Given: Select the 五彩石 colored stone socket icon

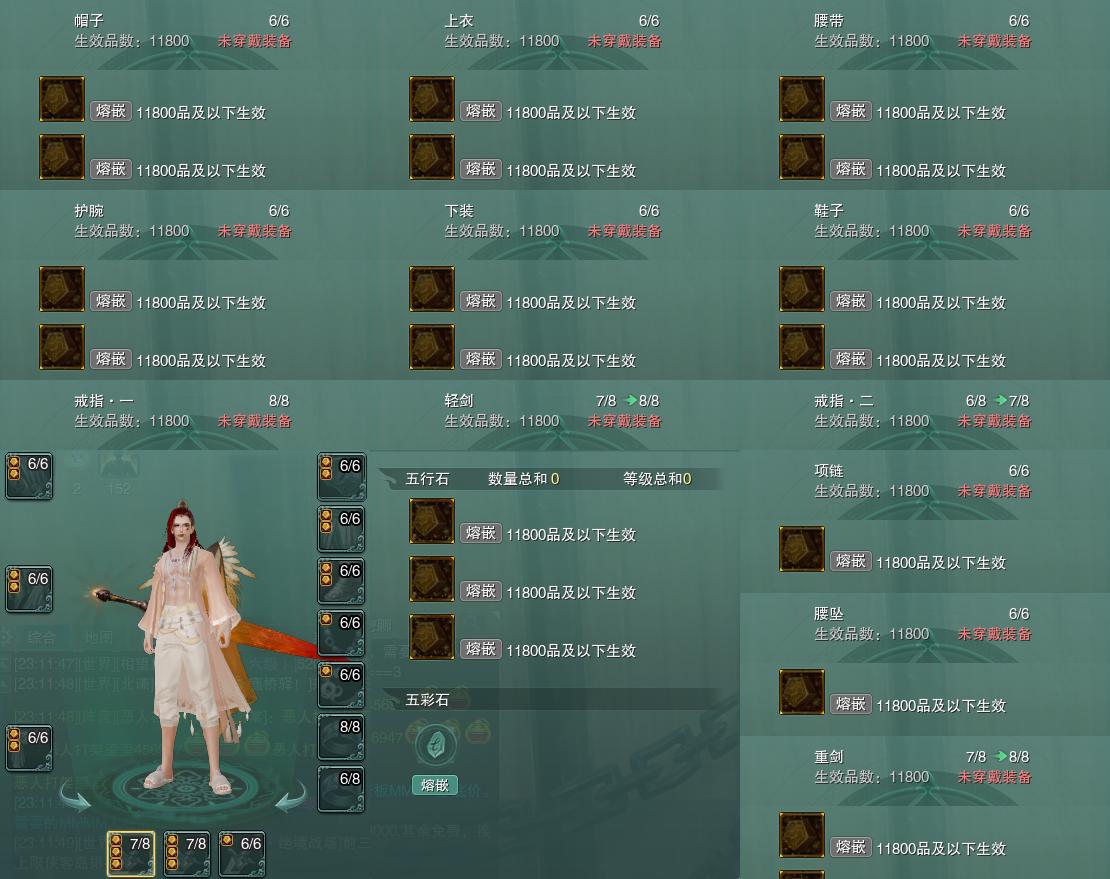Looking at the screenshot, I should (435, 744).
